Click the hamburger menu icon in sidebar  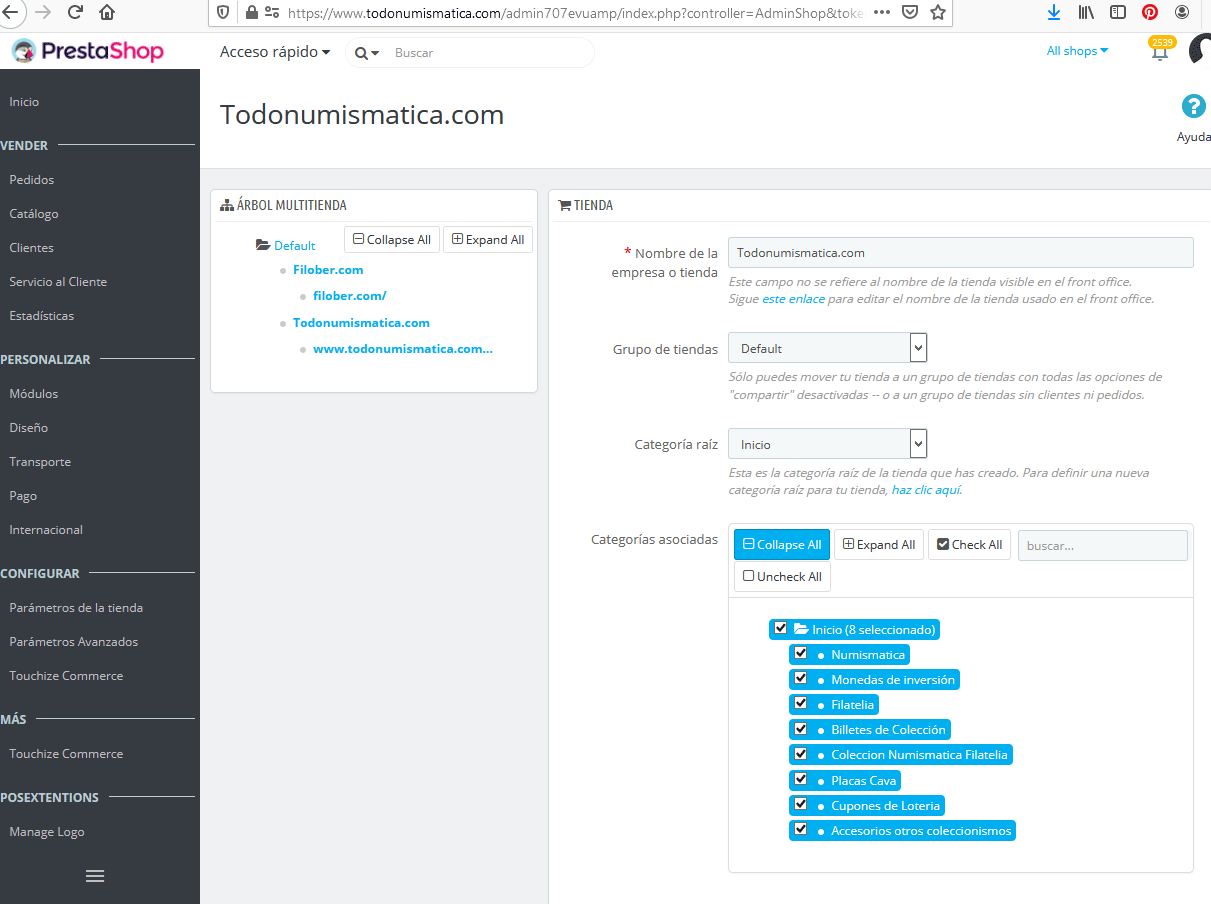pyautogui.click(x=95, y=876)
